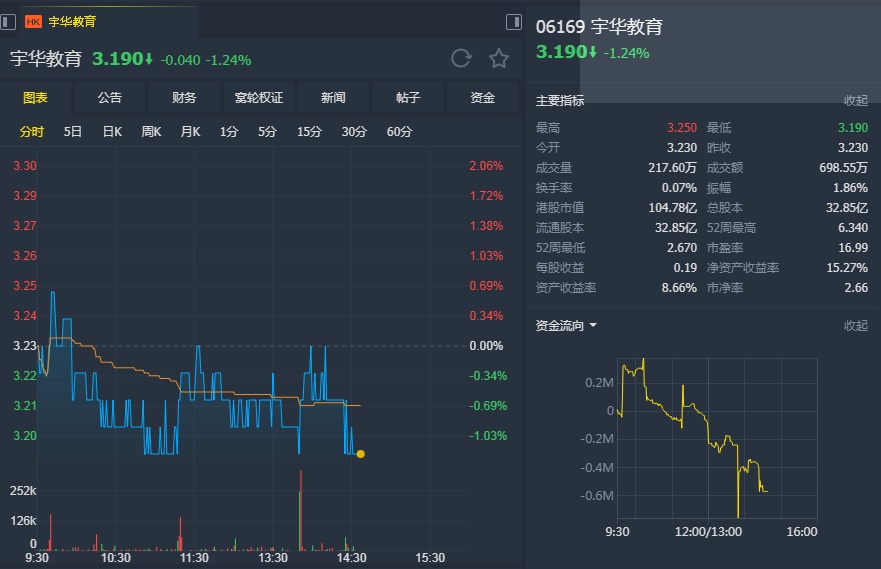The height and width of the screenshot is (569, 881).
Task: Click the 宇华教育 stock tab title
Action: tap(73, 21)
